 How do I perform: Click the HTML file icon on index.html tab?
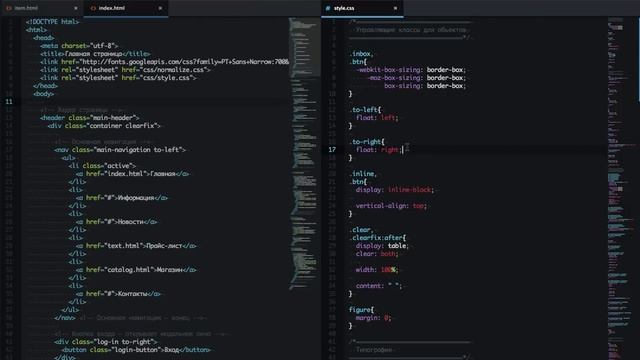93,8
